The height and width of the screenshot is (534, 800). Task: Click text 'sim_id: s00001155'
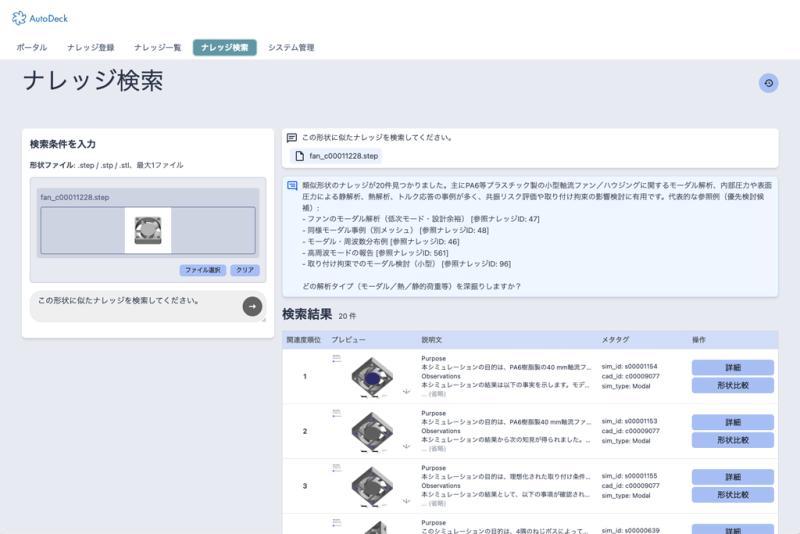[x=630, y=475]
